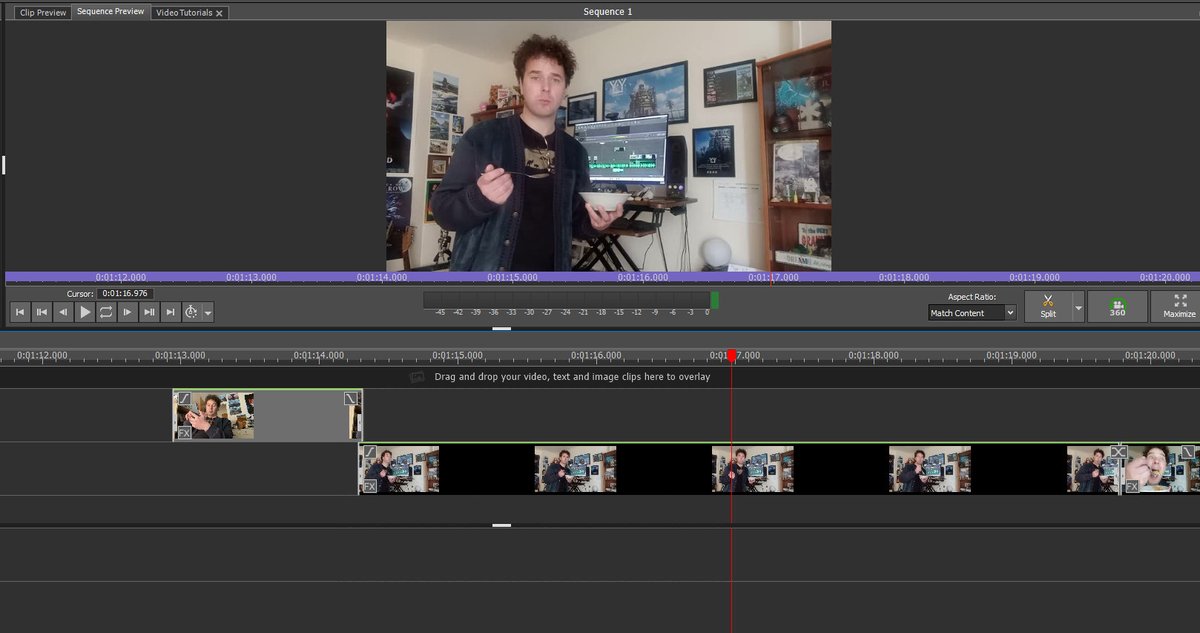1200x633 pixels.
Task: Step forward one frame
Action: pos(128,311)
